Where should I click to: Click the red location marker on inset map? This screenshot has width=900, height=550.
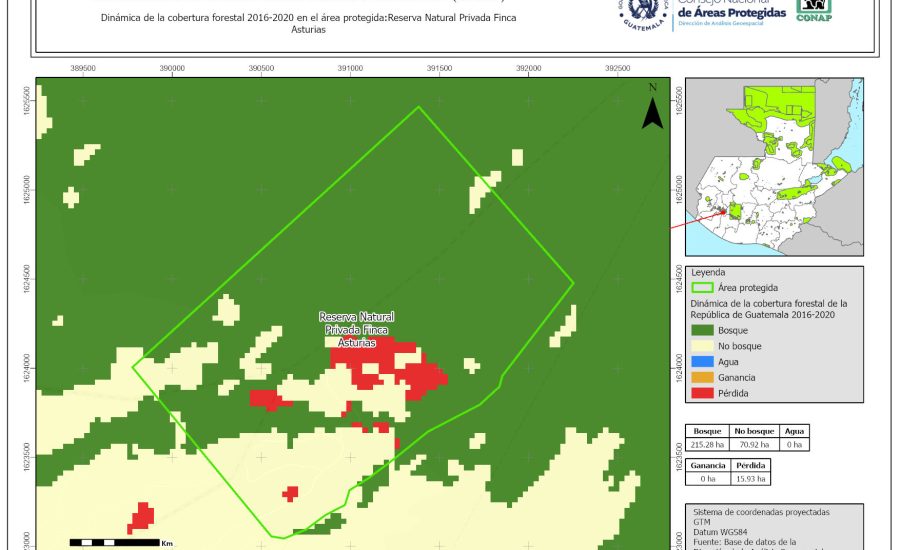click(x=723, y=210)
